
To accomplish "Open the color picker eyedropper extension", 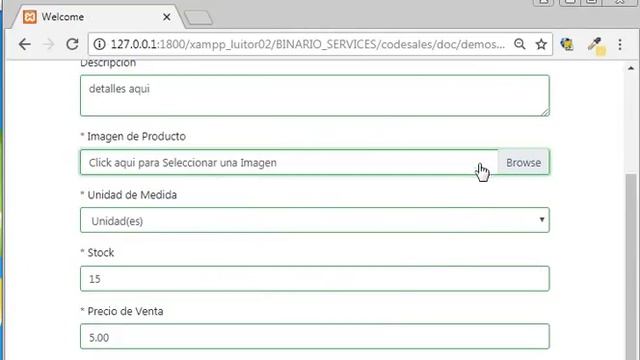I will coord(596,45).
